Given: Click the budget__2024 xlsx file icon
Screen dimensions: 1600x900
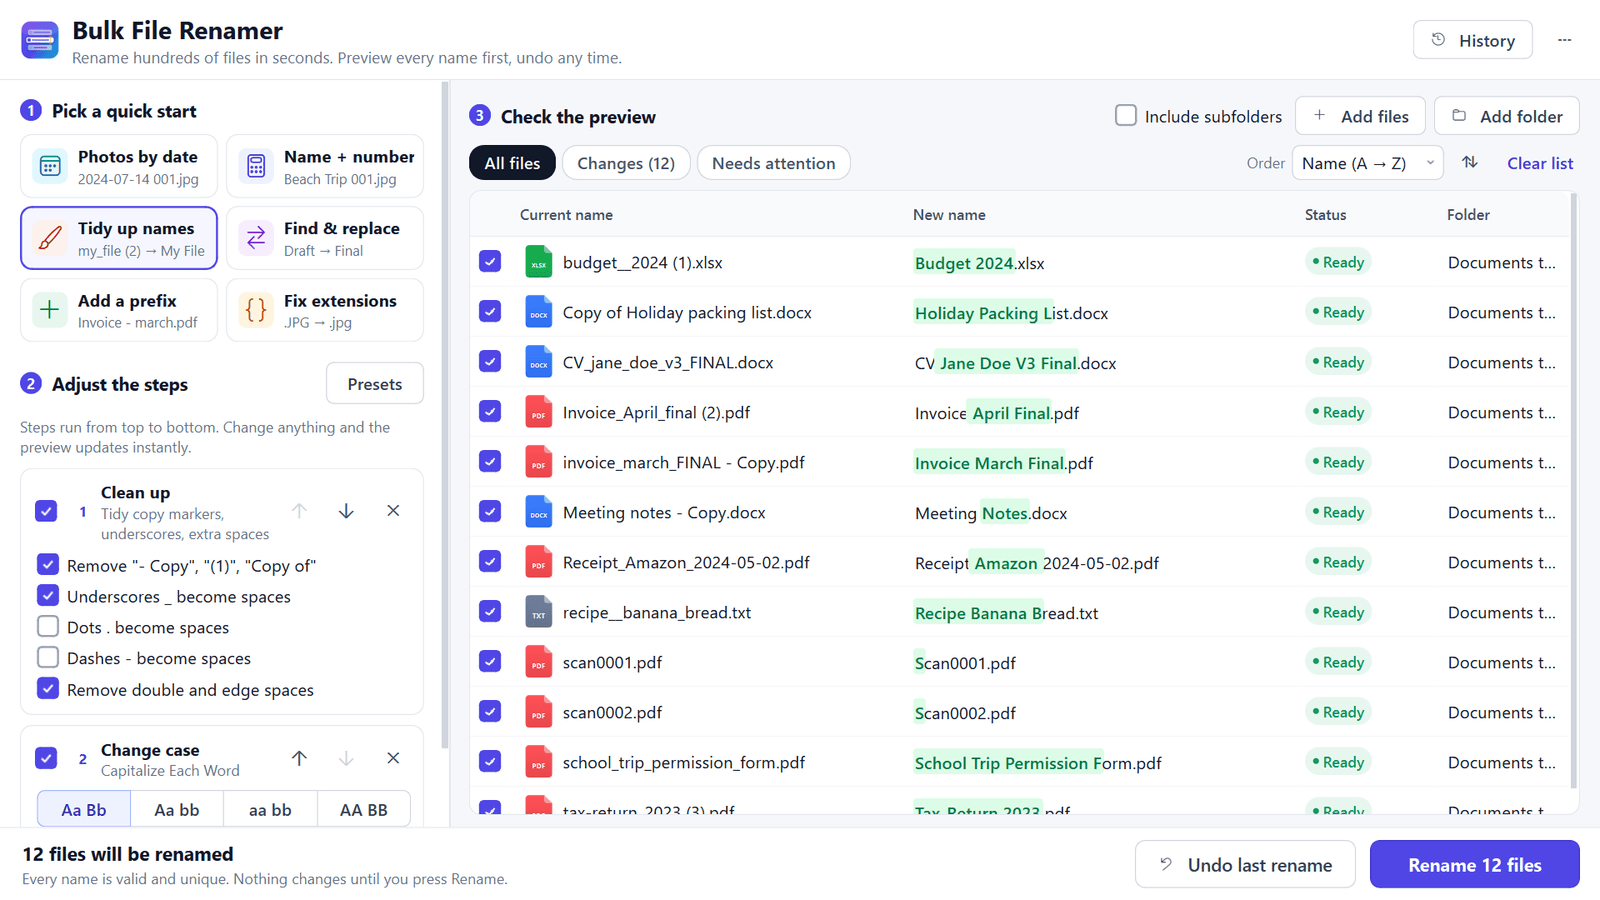Looking at the screenshot, I should [x=539, y=262].
